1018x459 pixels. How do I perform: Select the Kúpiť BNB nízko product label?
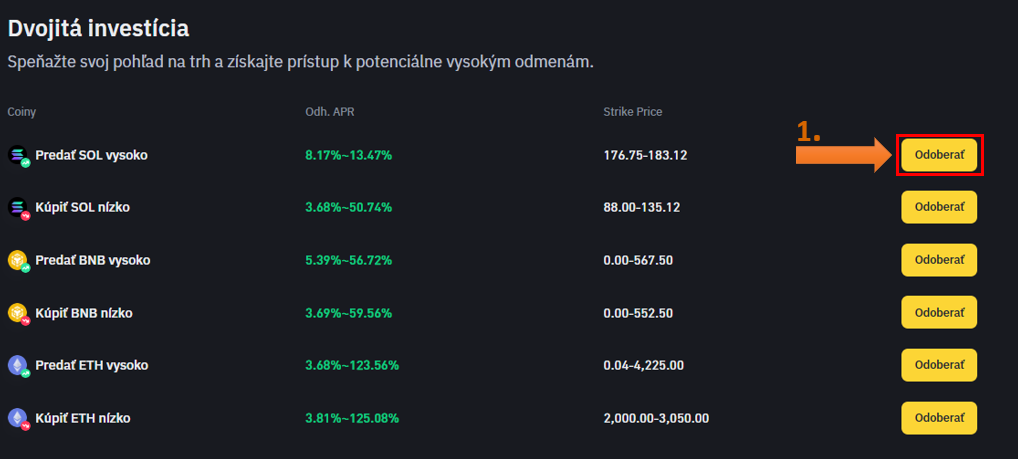coord(83,313)
